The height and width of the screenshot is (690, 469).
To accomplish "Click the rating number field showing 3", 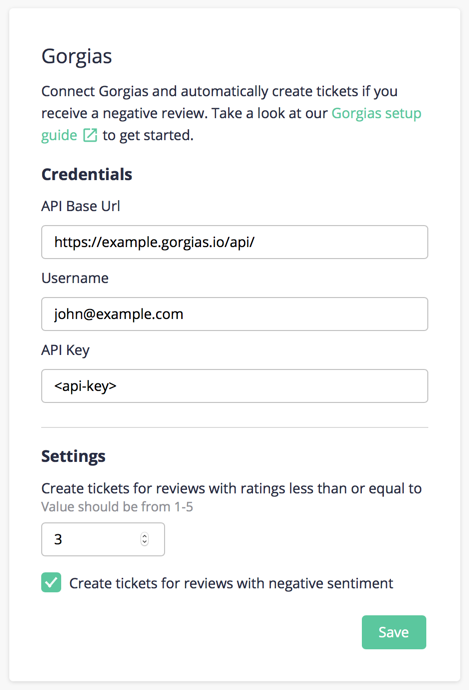I will click(103, 539).
